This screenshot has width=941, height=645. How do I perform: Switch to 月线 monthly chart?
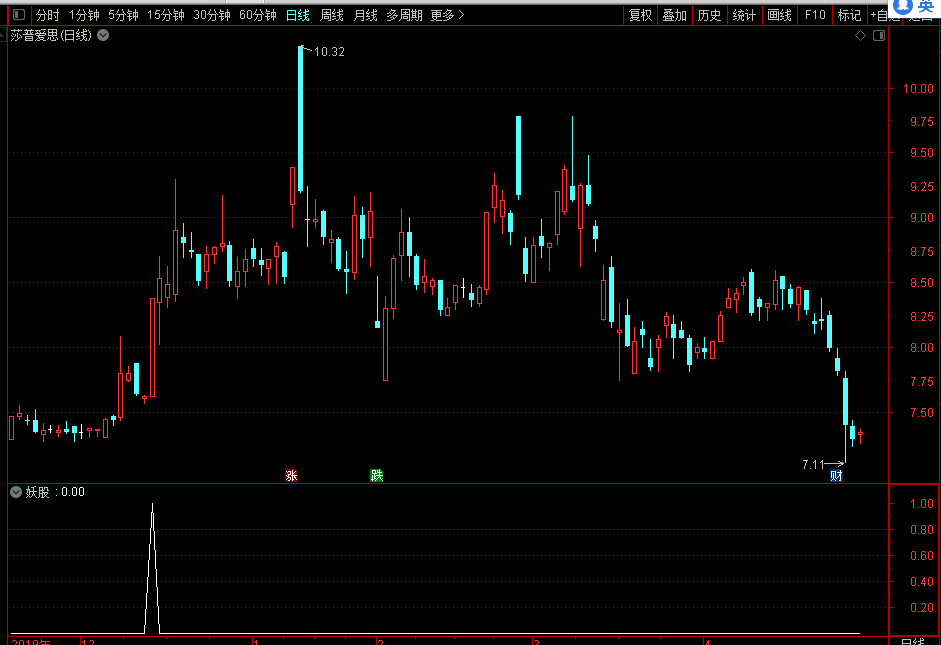point(365,15)
